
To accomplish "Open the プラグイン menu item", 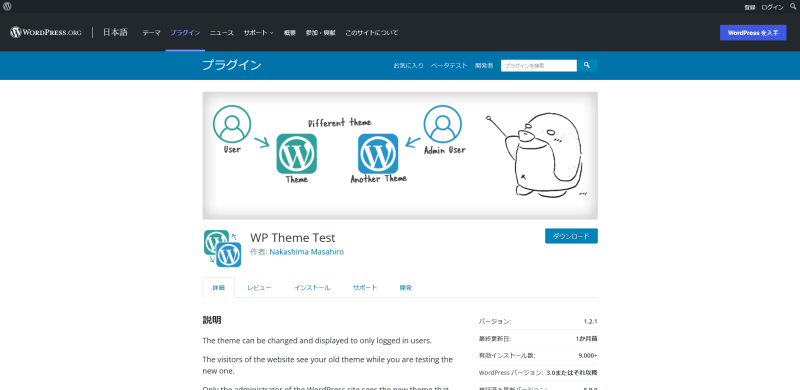I will click(x=185, y=33).
